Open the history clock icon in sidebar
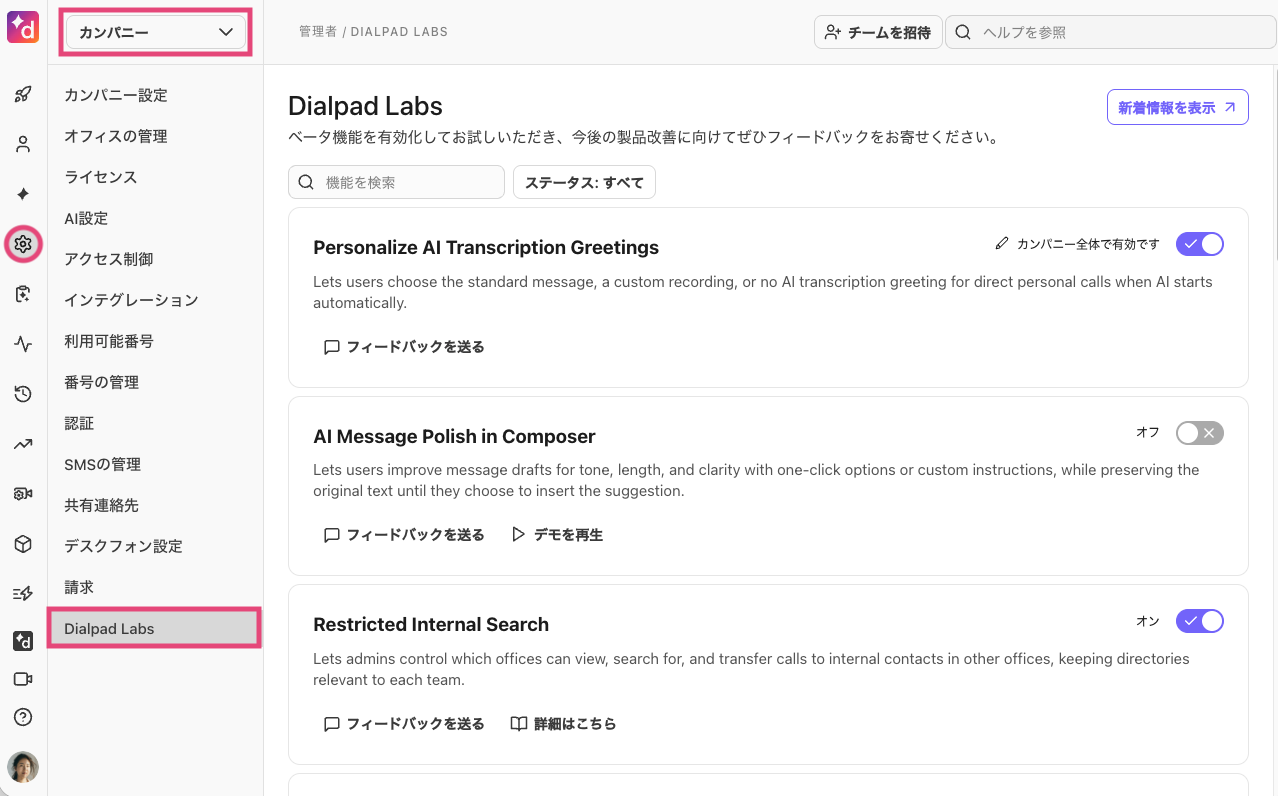 (x=23, y=394)
